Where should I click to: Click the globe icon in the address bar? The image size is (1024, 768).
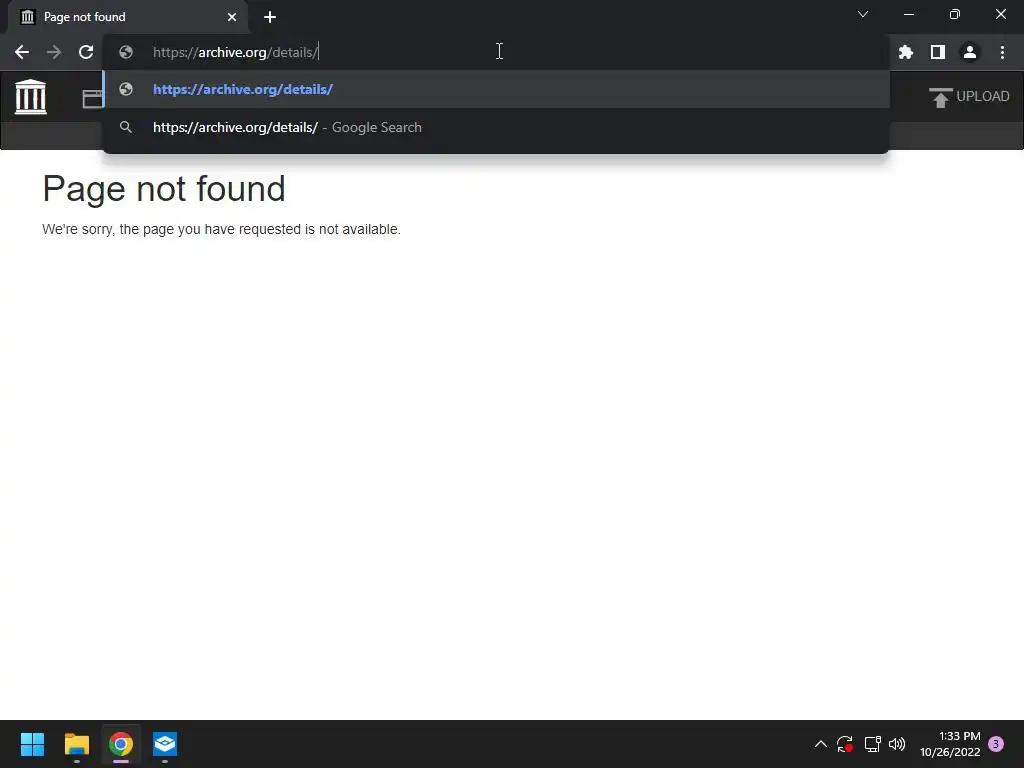pos(126,52)
